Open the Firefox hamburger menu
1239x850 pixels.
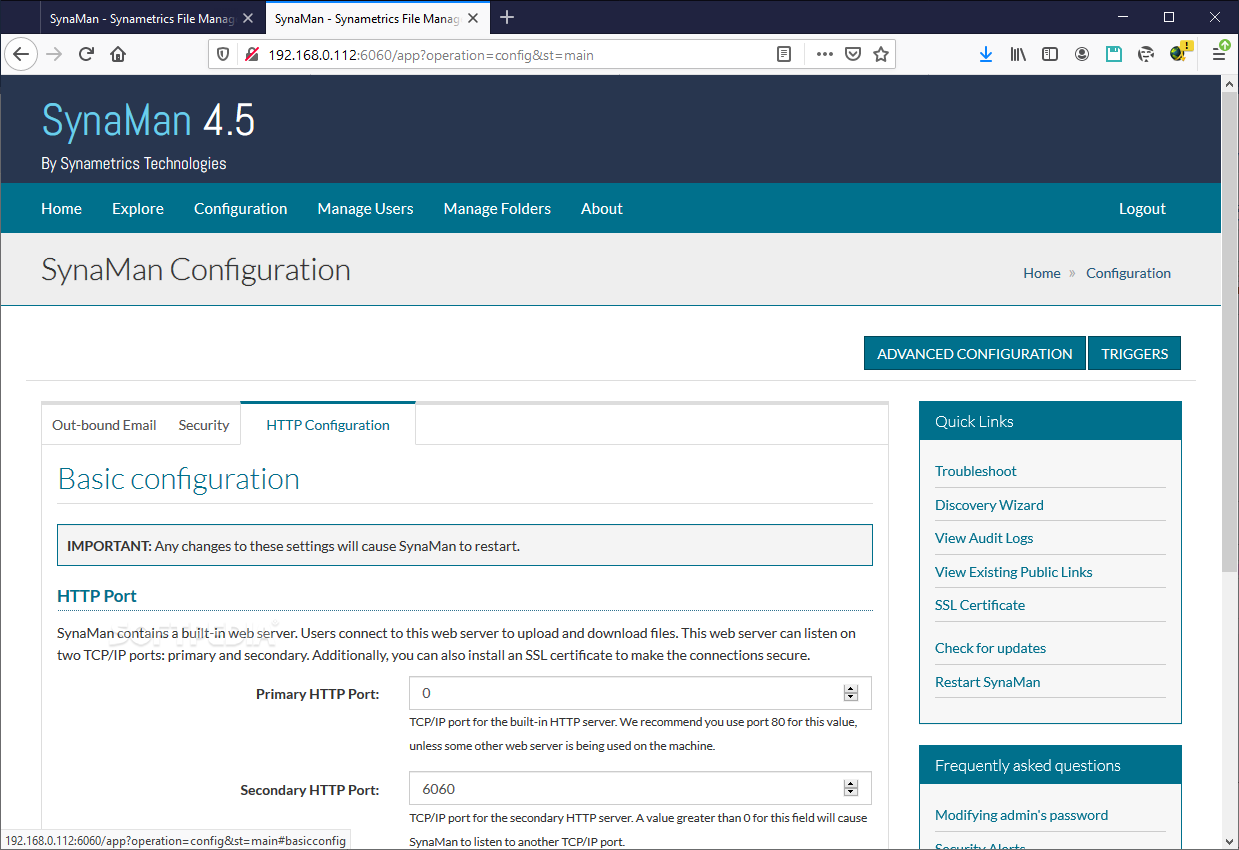click(1219, 54)
